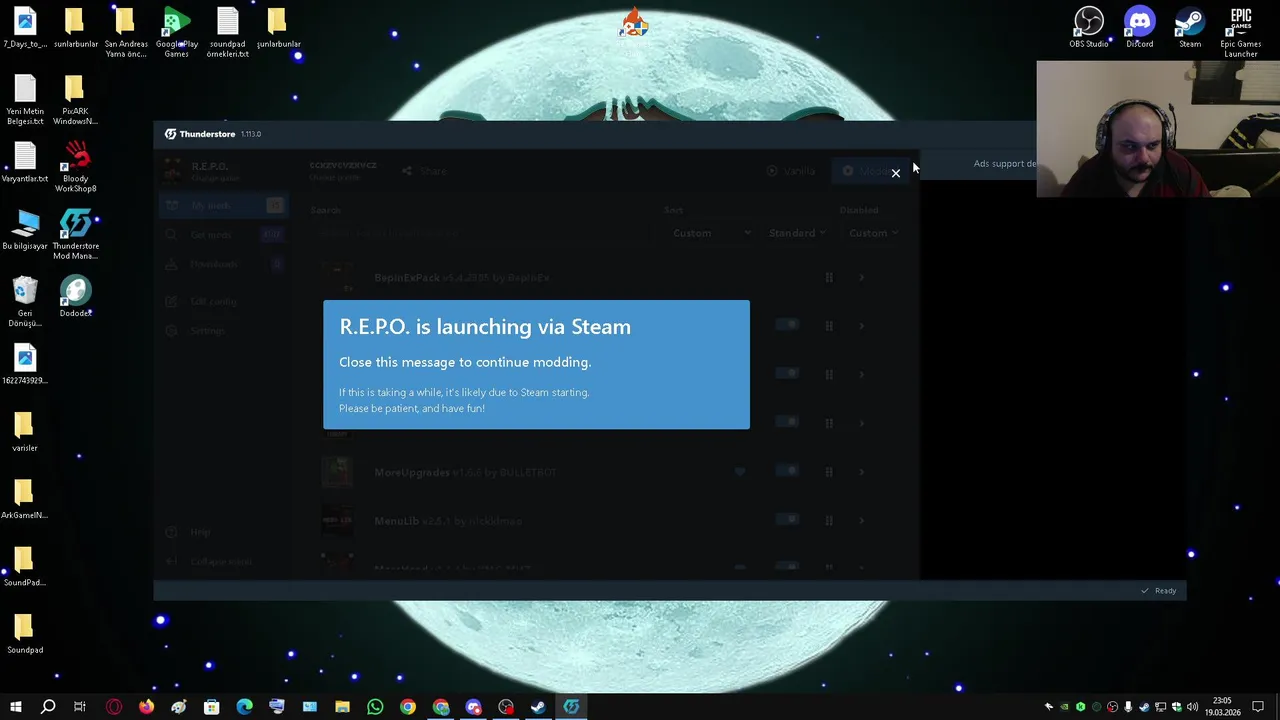Close the R.E.P.O. launching message
Viewport: 1280px width, 720px height.
[x=896, y=173]
